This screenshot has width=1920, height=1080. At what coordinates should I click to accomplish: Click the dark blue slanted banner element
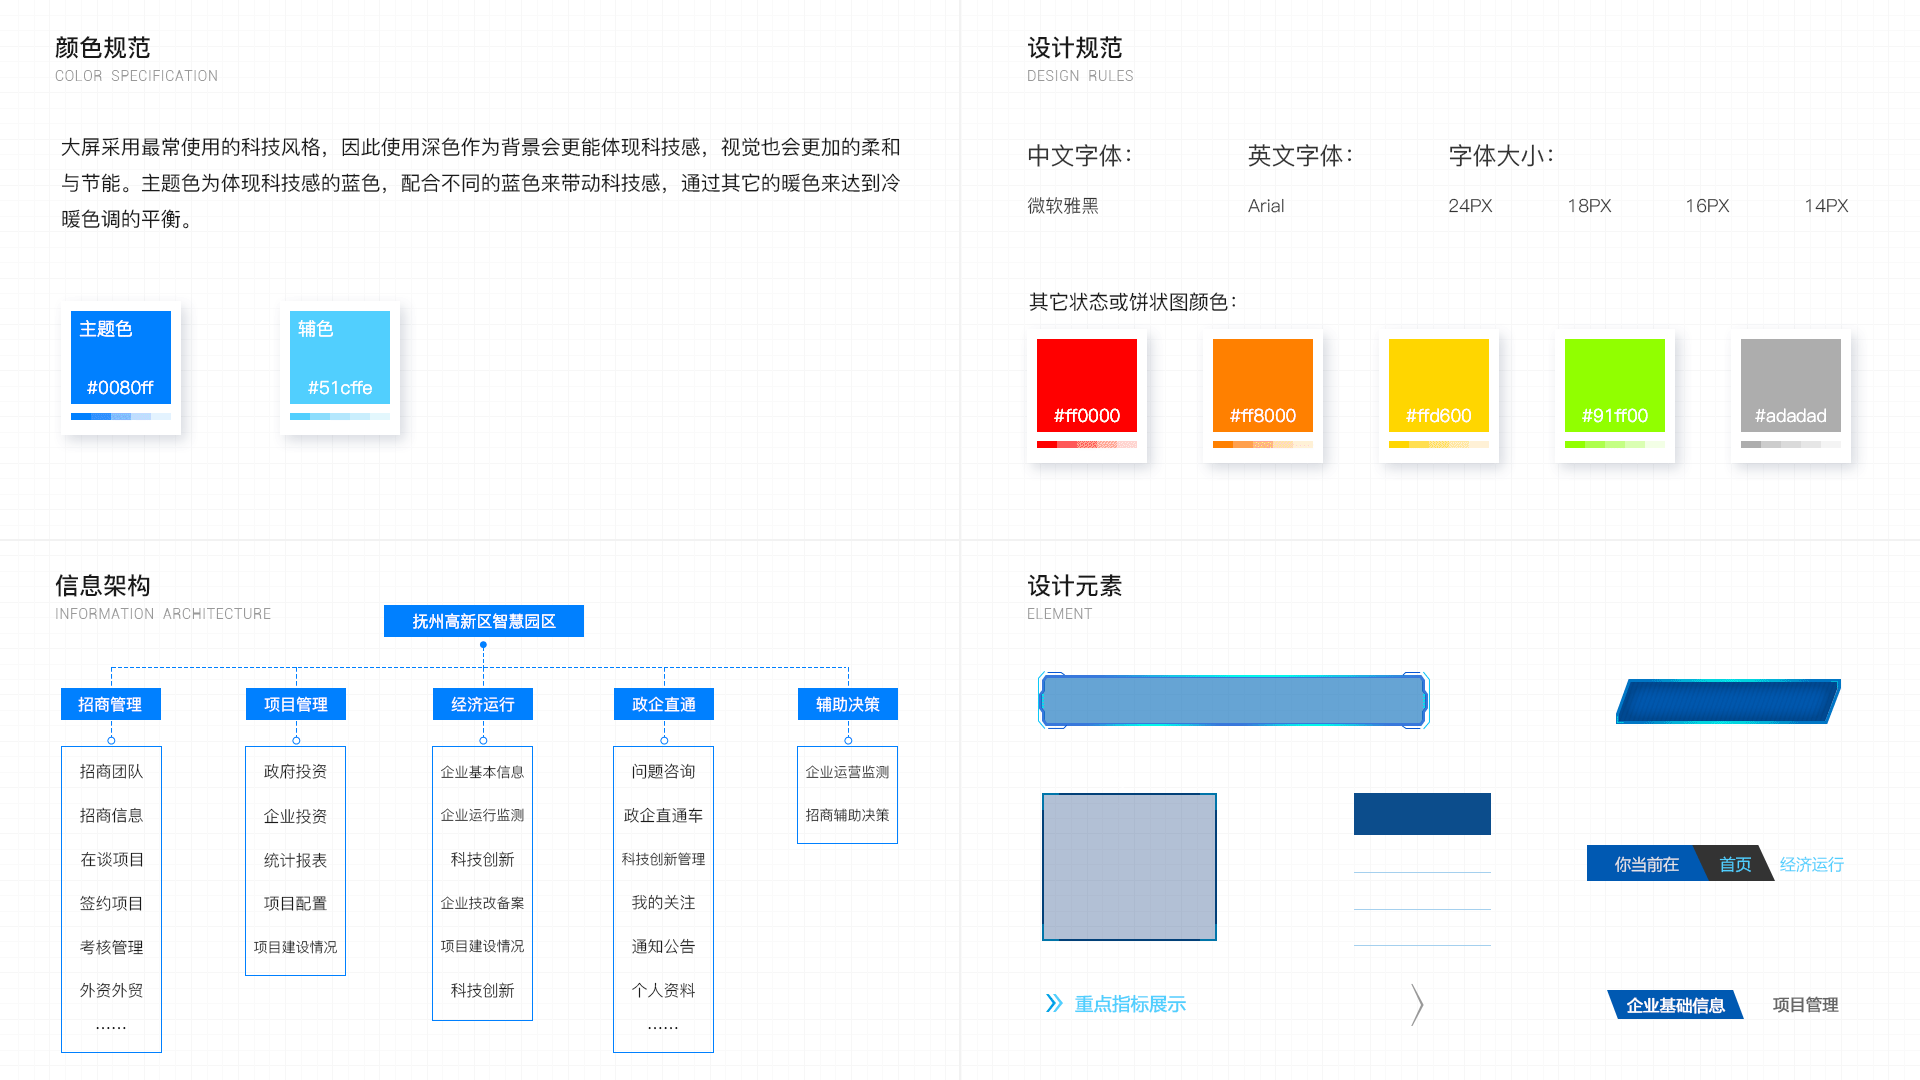click(1728, 701)
